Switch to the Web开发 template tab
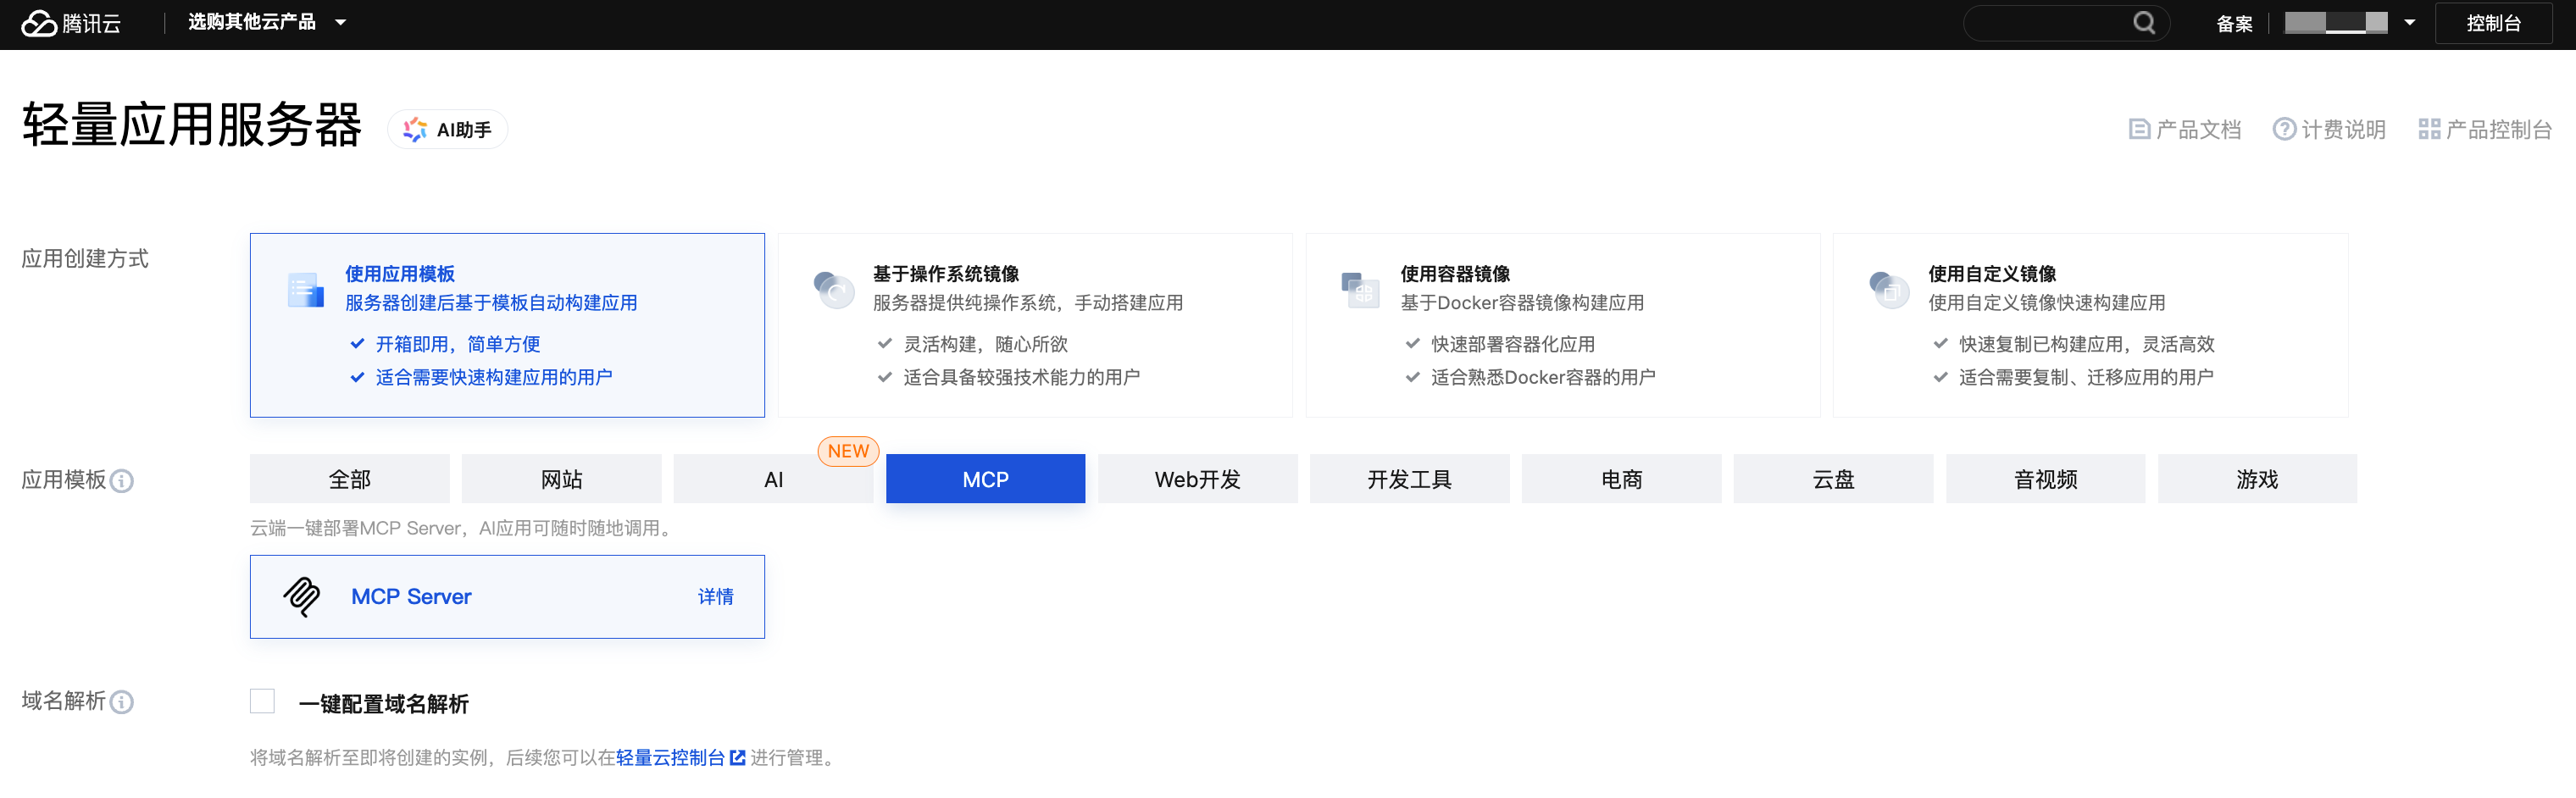 1198,479
